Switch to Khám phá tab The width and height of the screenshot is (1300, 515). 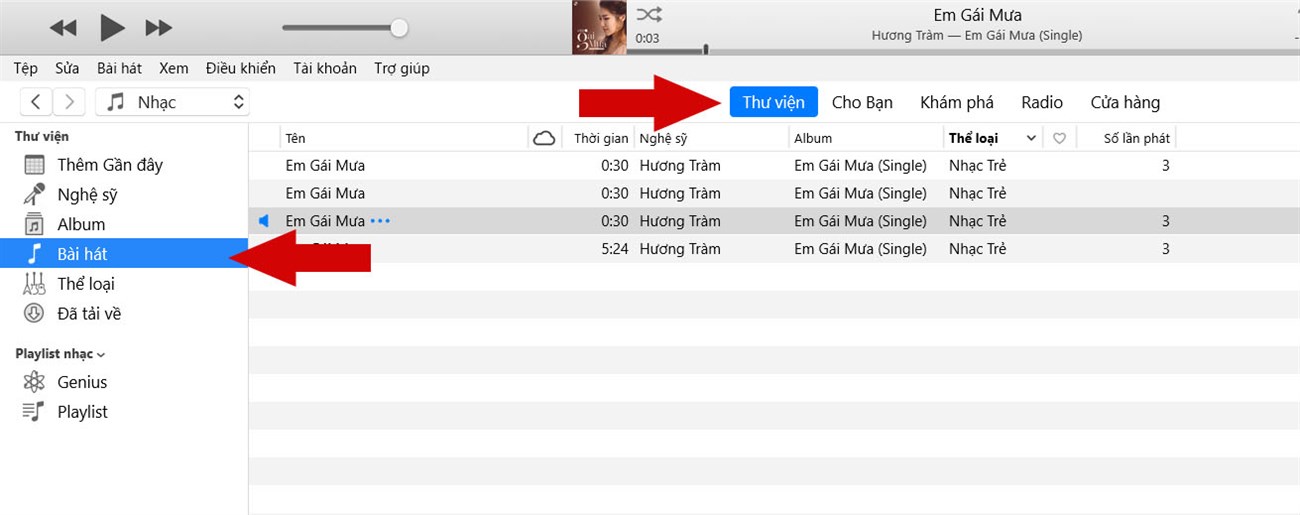pos(957,102)
